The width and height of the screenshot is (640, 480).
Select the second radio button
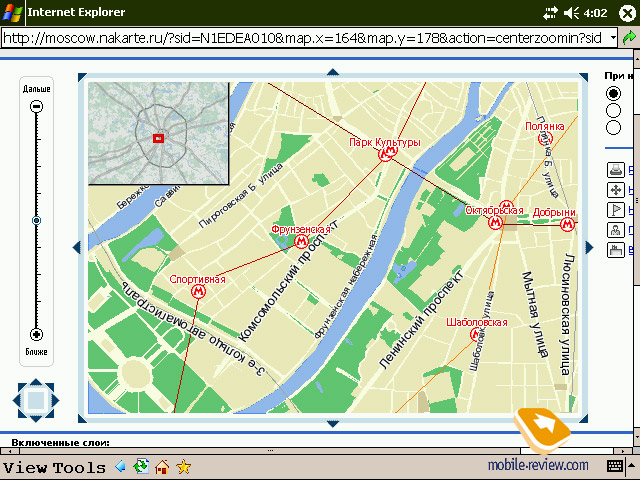(x=613, y=111)
